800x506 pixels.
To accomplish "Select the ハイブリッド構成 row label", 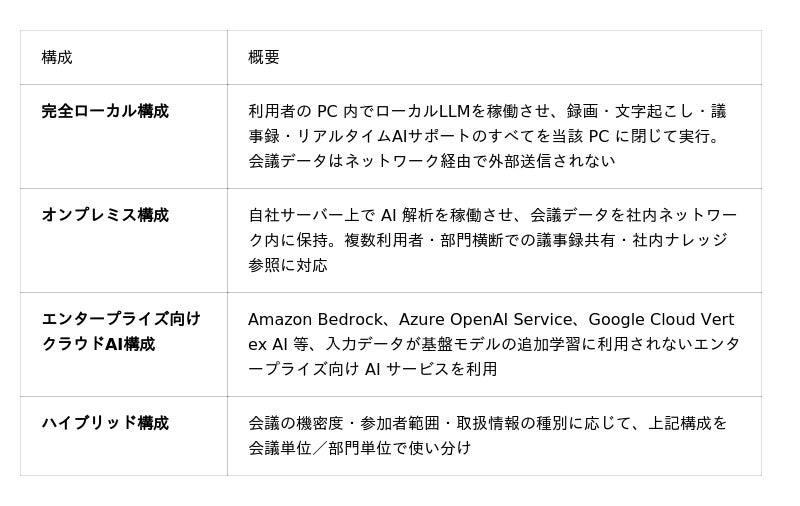I will coord(105,423).
